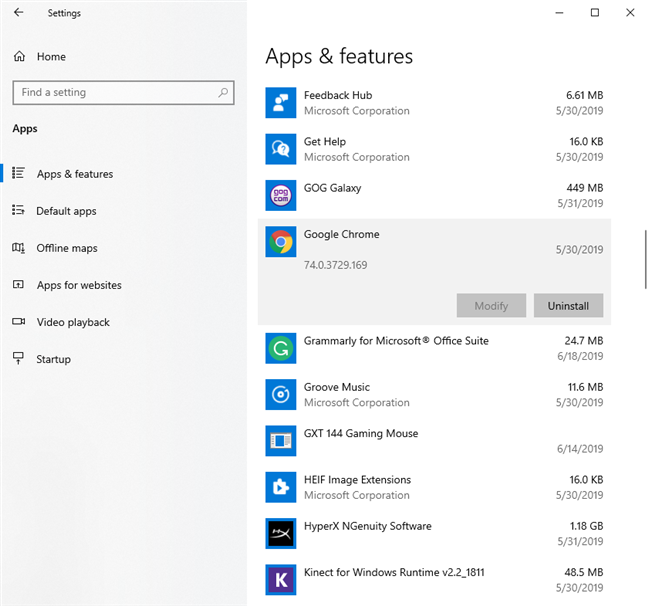The width and height of the screenshot is (648, 606).
Task: Uninstall Google Chrome
Action: pyautogui.click(x=568, y=305)
